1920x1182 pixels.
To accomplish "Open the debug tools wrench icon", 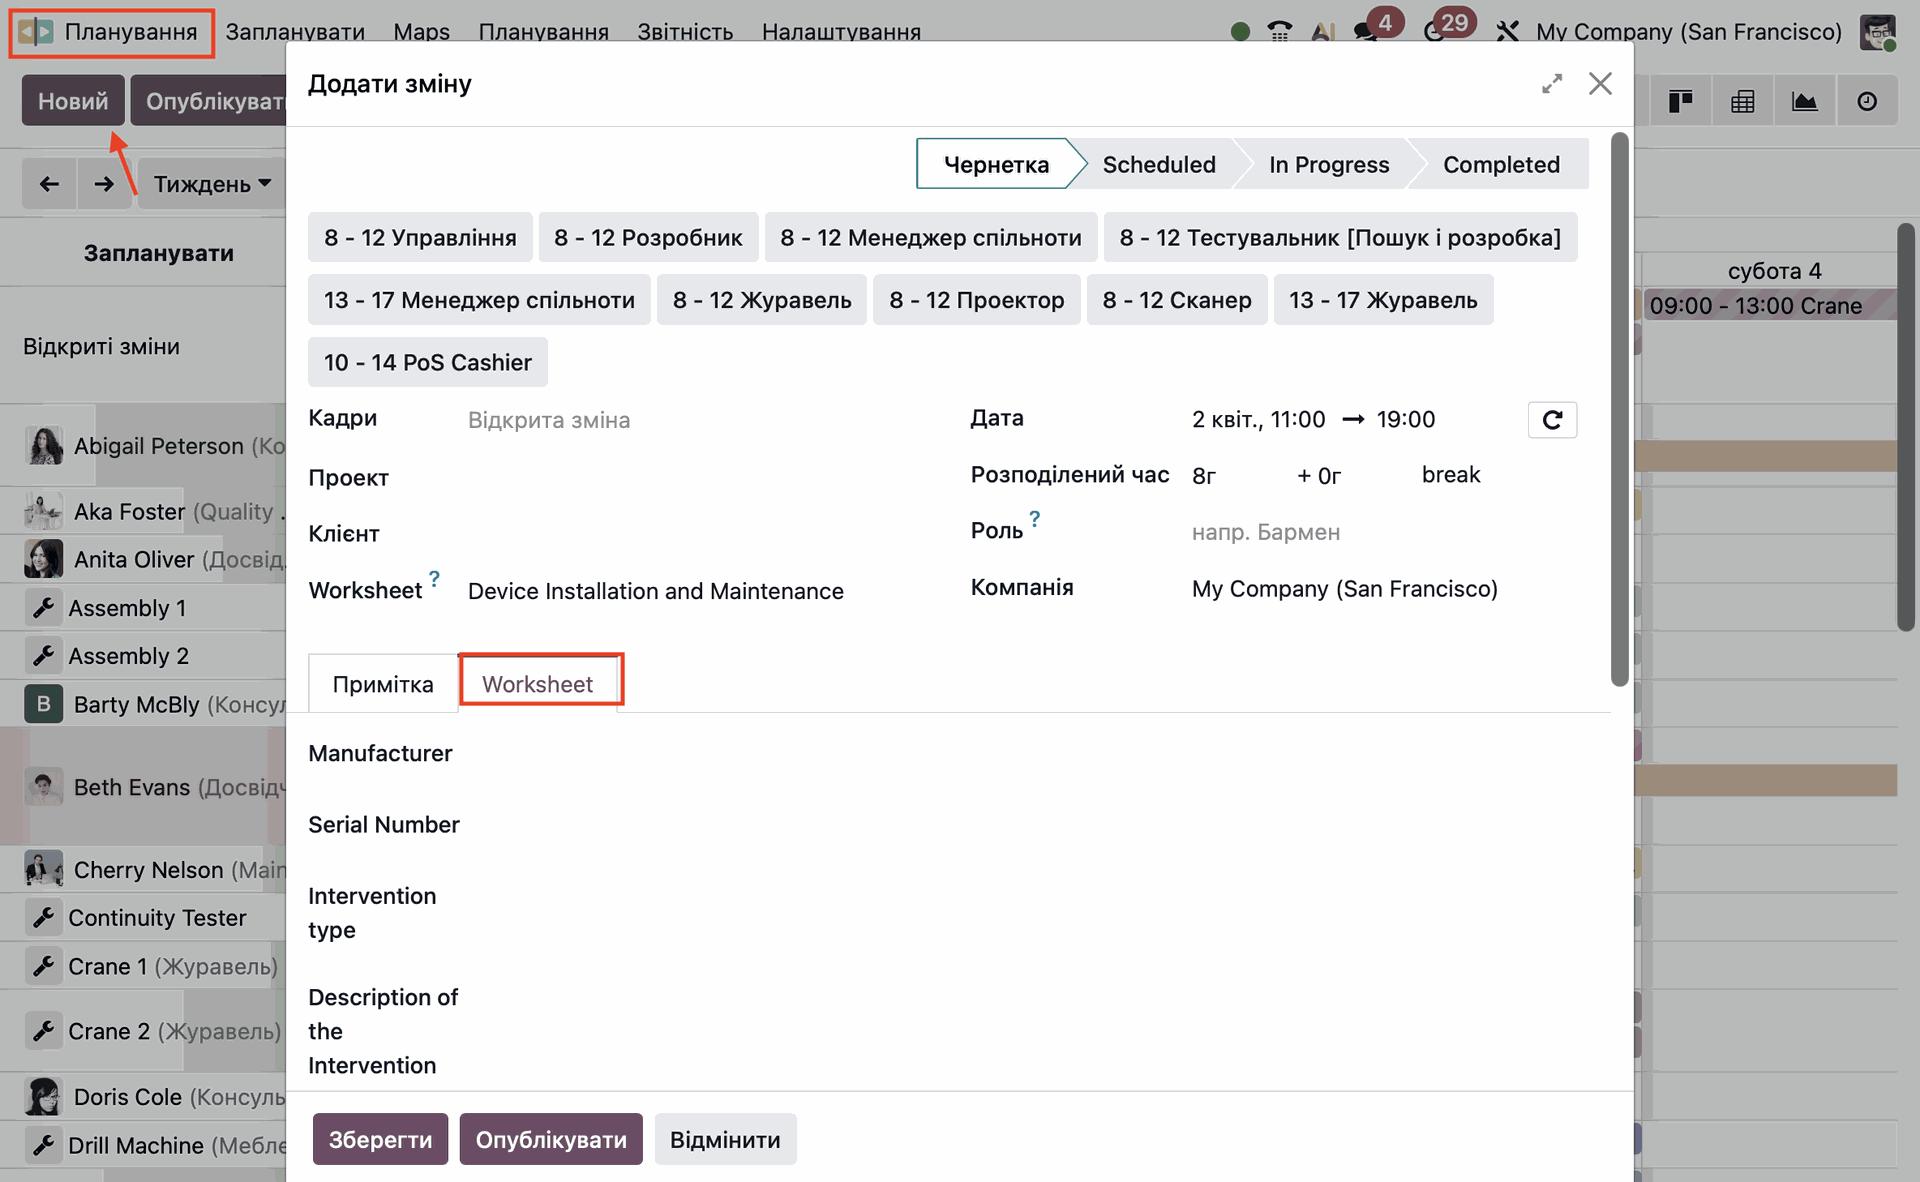I will click(x=1507, y=31).
